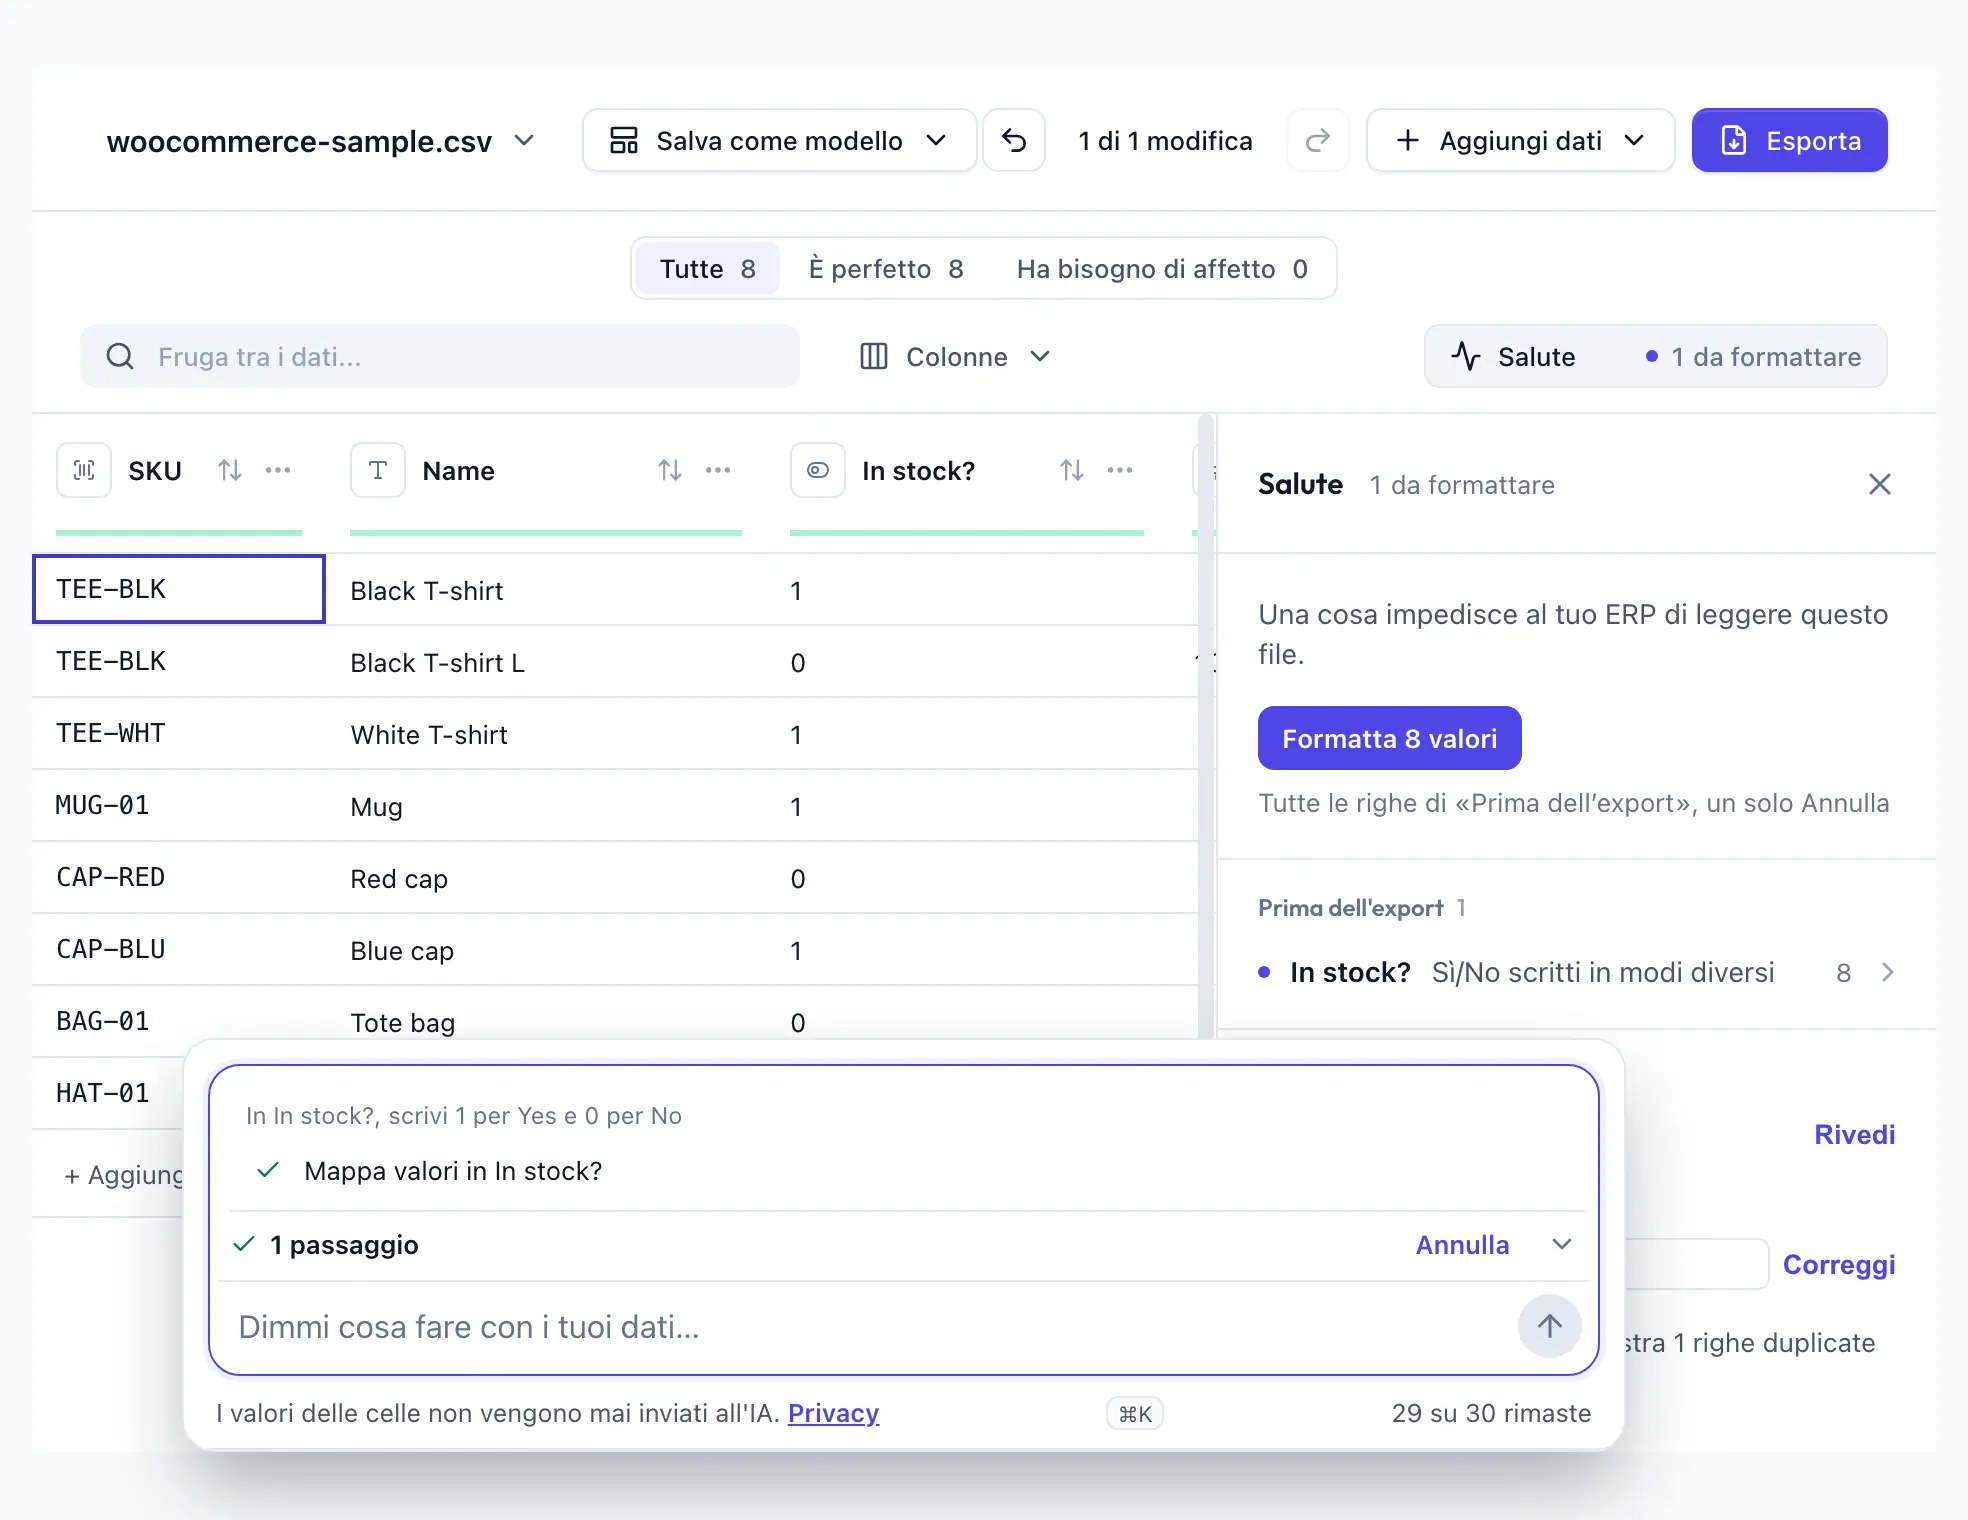Click the Name column text type icon
Image resolution: width=1968 pixels, height=1520 pixels.
click(x=378, y=470)
